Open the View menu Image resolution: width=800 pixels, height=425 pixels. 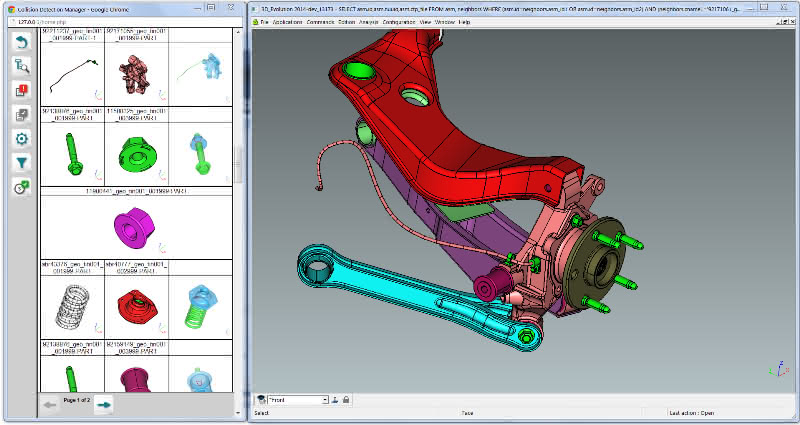click(x=426, y=22)
